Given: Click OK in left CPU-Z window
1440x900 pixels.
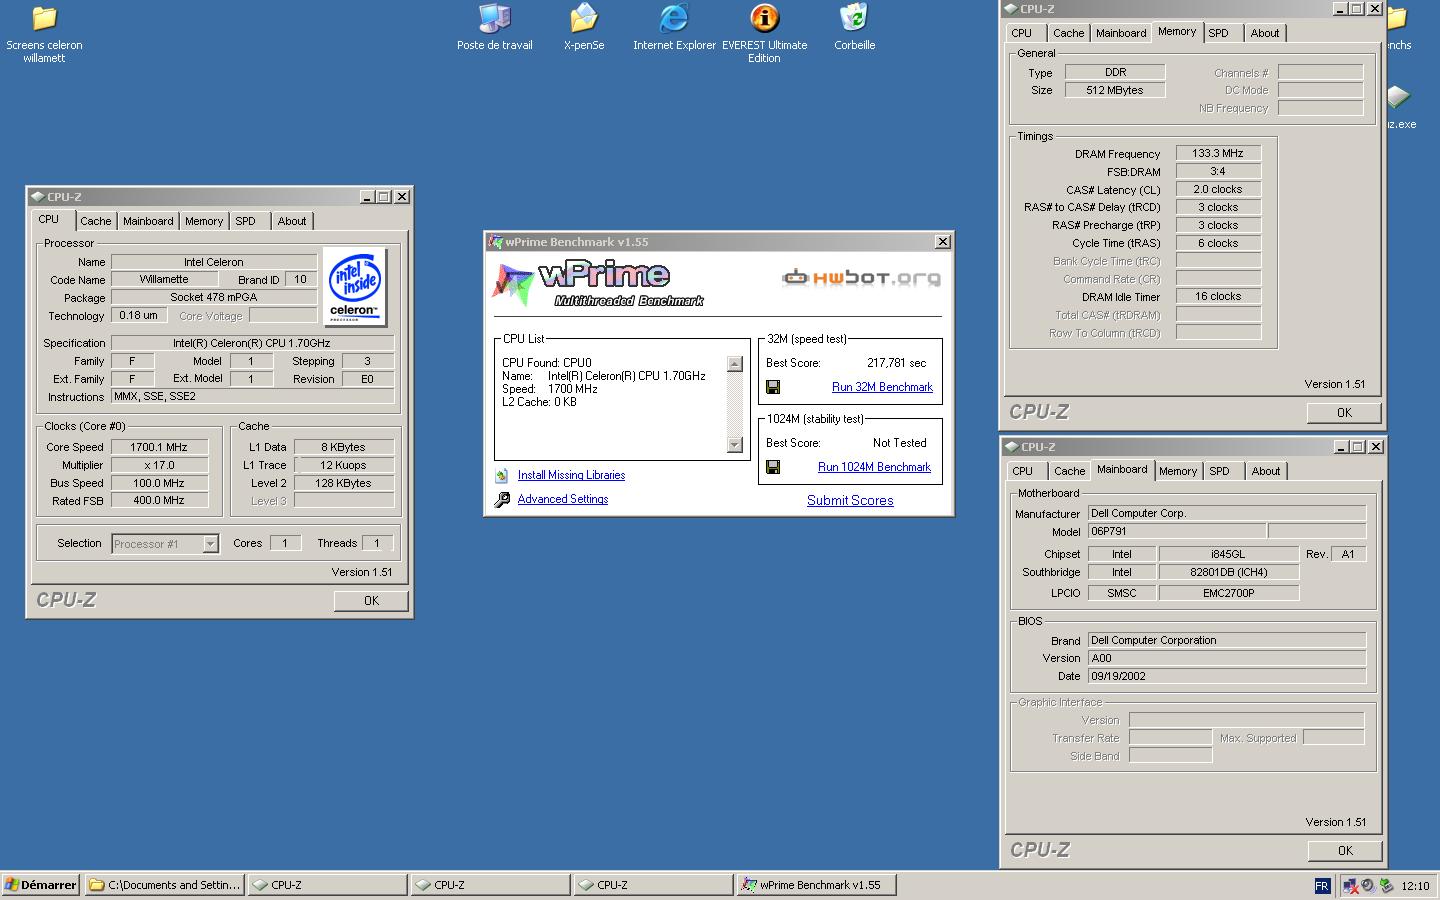Looking at the screenshot, I should pos(371,601).
